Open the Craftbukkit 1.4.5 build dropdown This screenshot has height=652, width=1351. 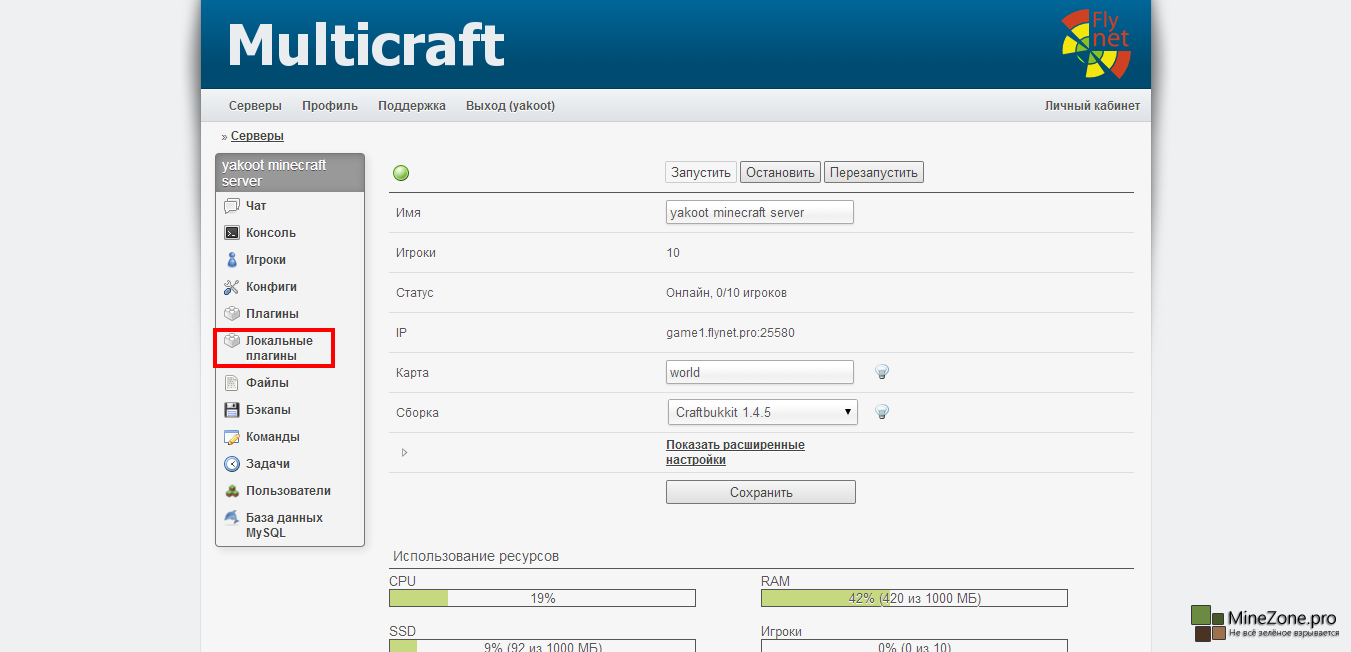tap(762, 412)
